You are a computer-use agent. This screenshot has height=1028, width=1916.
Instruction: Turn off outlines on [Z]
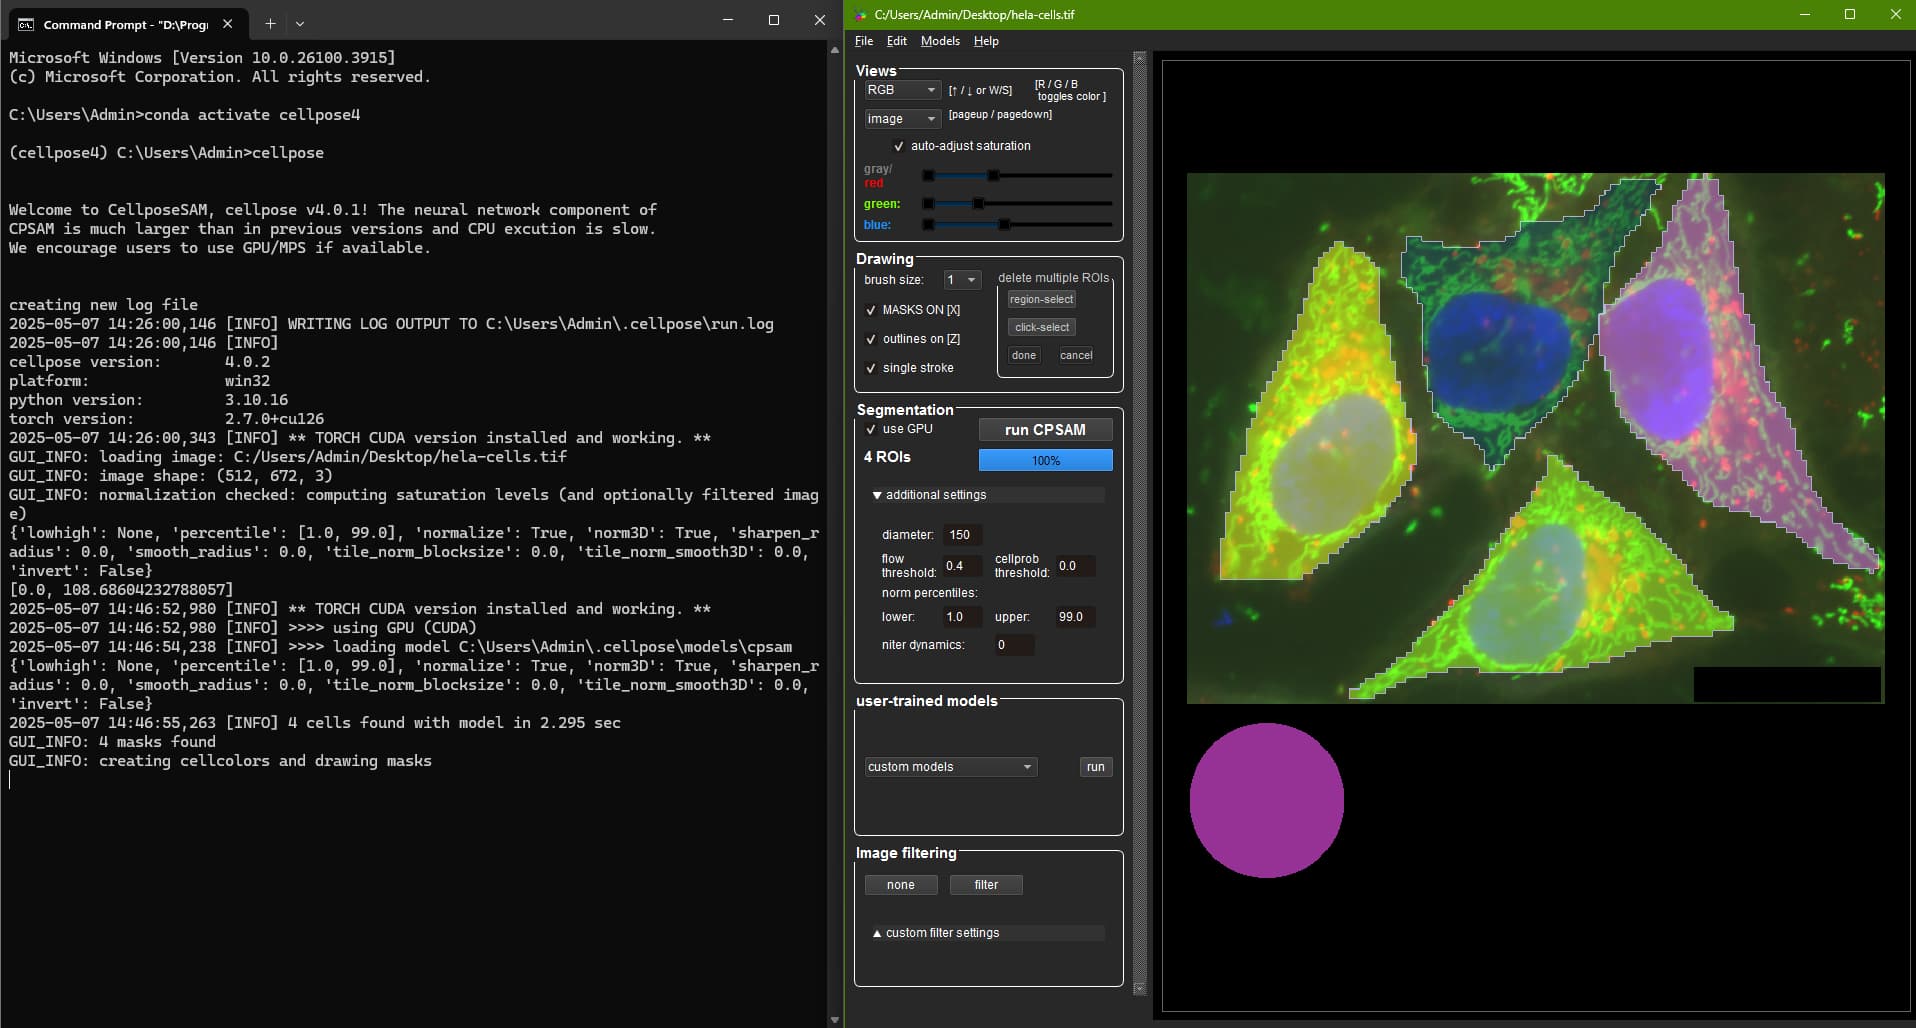click(871, 339)
